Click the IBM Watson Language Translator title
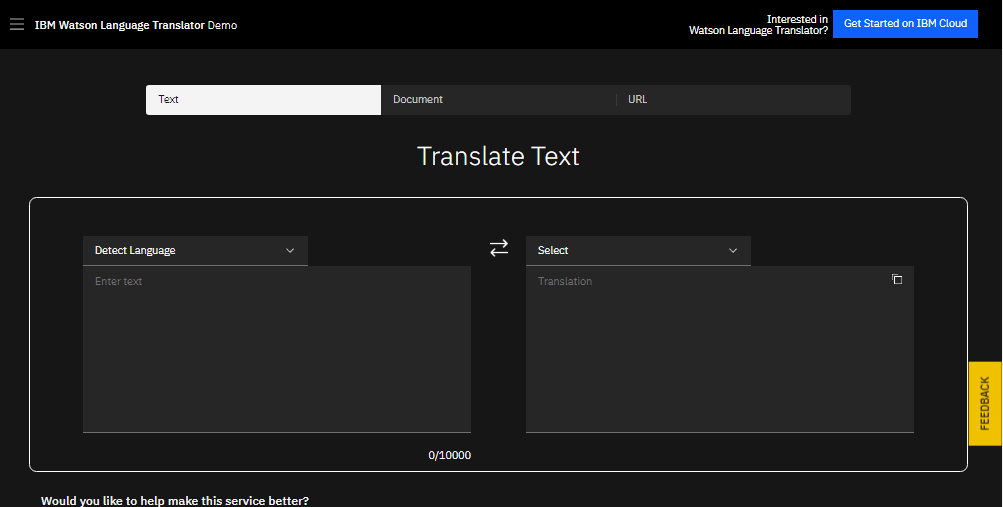The width and height of the screenshot is (1003, 507). (x=136, y=26)
